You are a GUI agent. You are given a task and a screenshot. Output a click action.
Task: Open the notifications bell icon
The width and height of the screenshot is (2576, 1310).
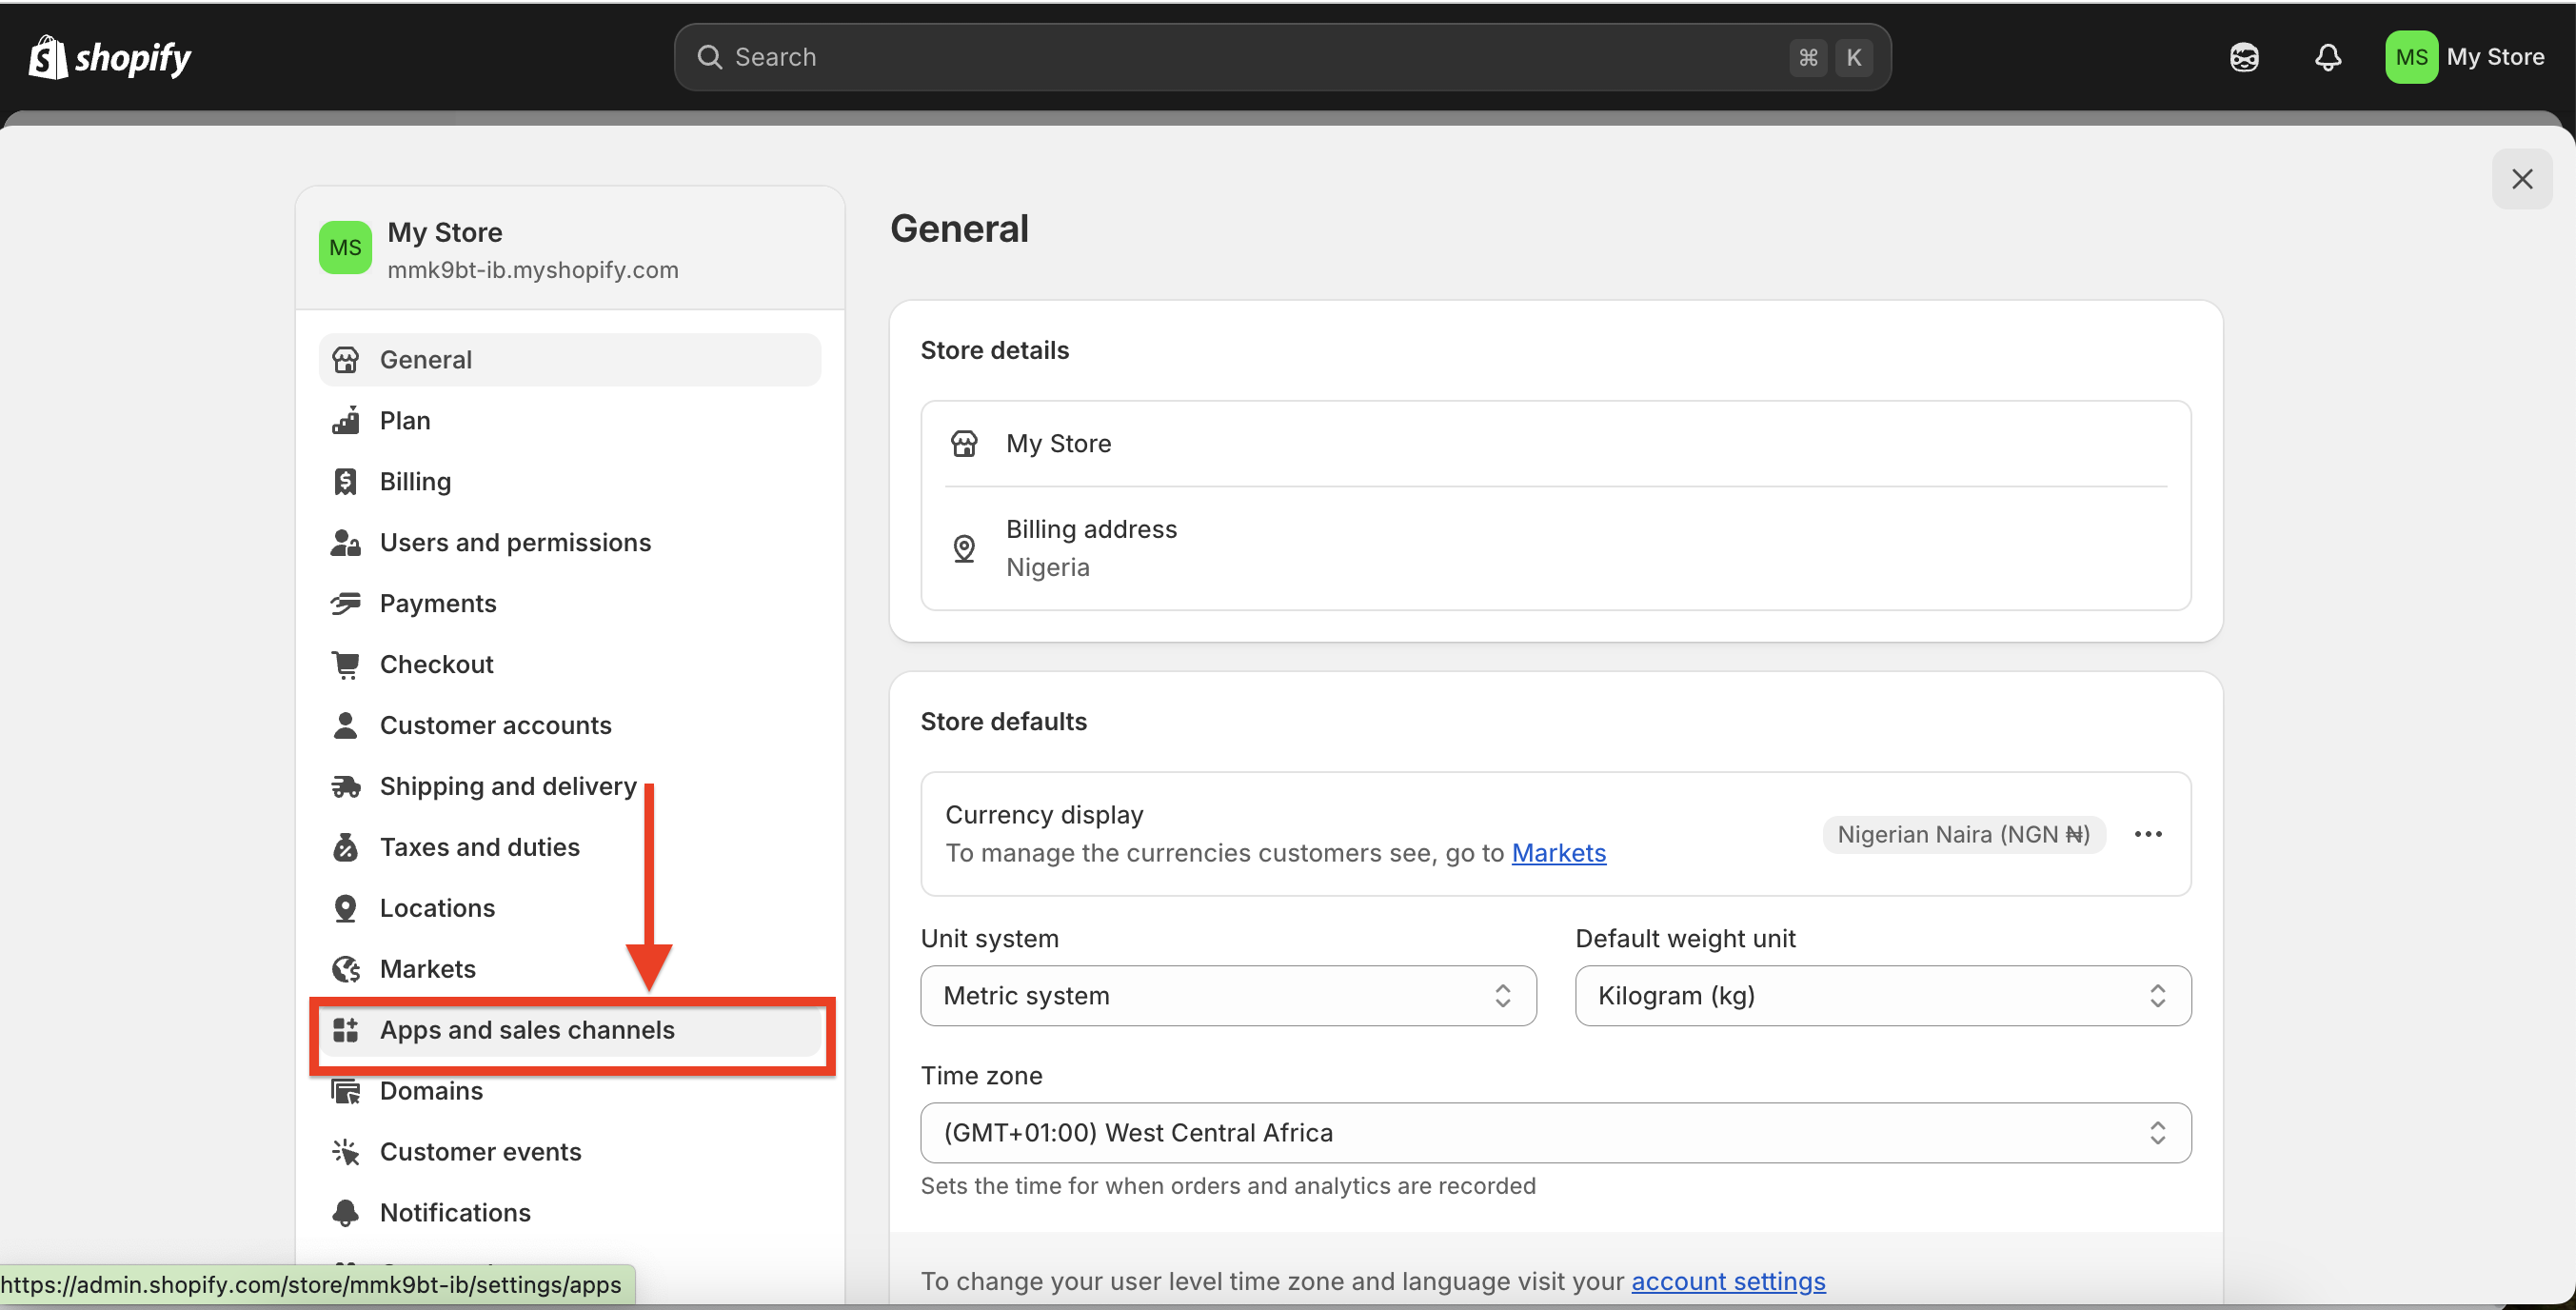[2327, 57]
